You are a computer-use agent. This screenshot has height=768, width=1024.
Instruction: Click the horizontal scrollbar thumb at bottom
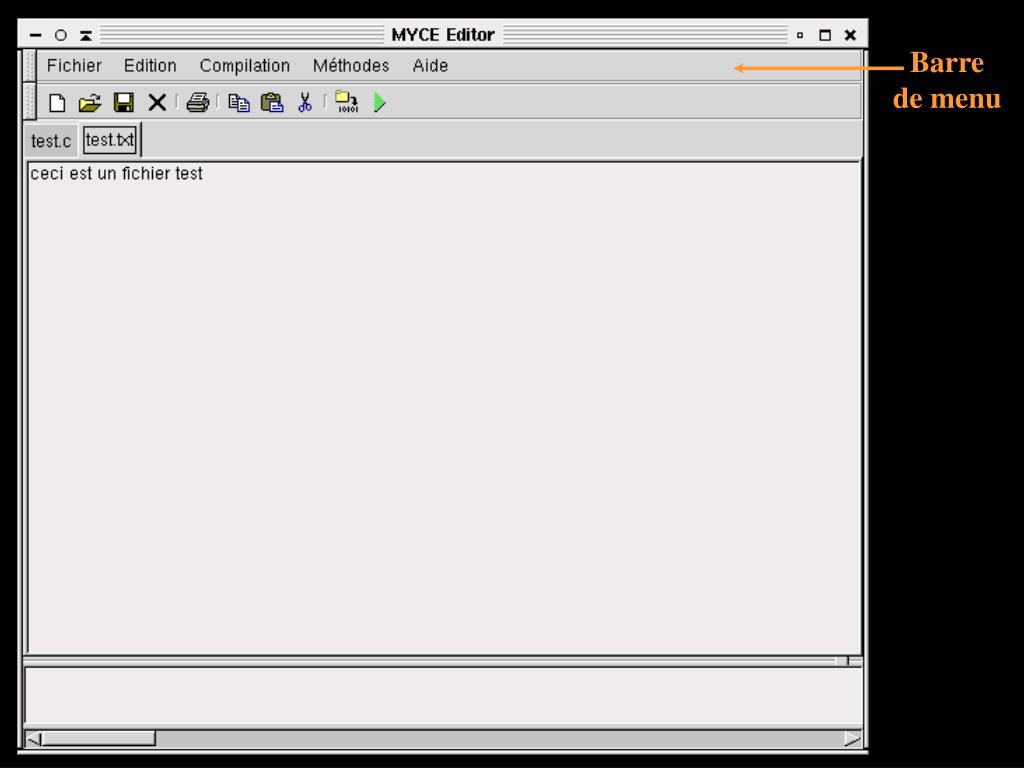[99, 739]
